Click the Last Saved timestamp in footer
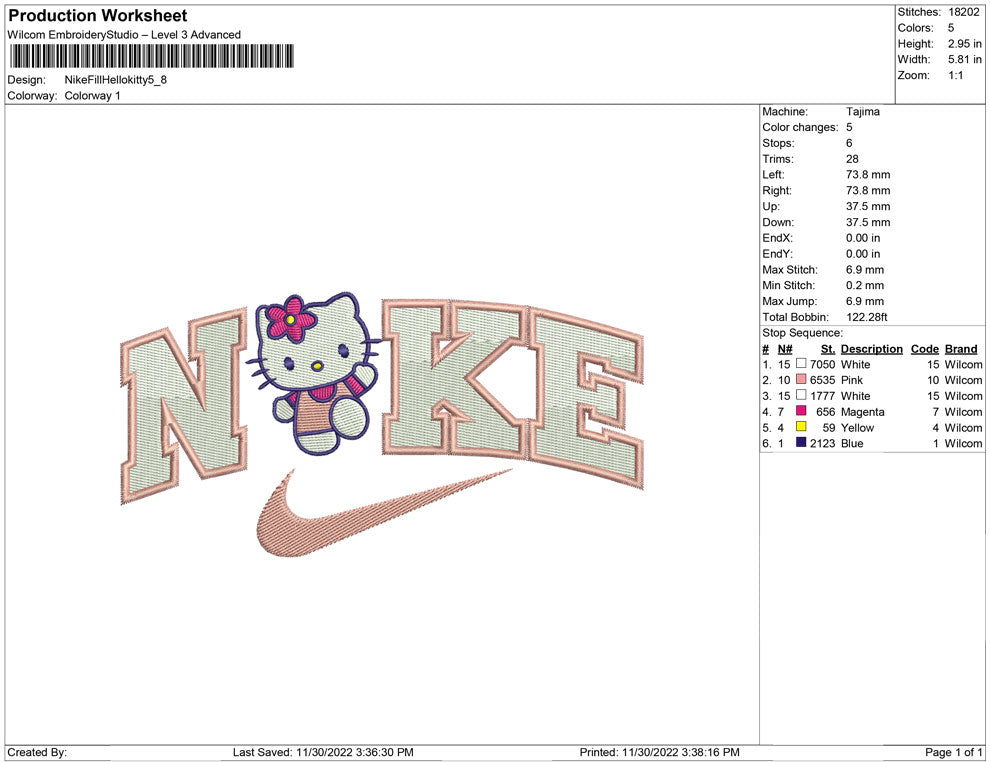 (323, 752)
